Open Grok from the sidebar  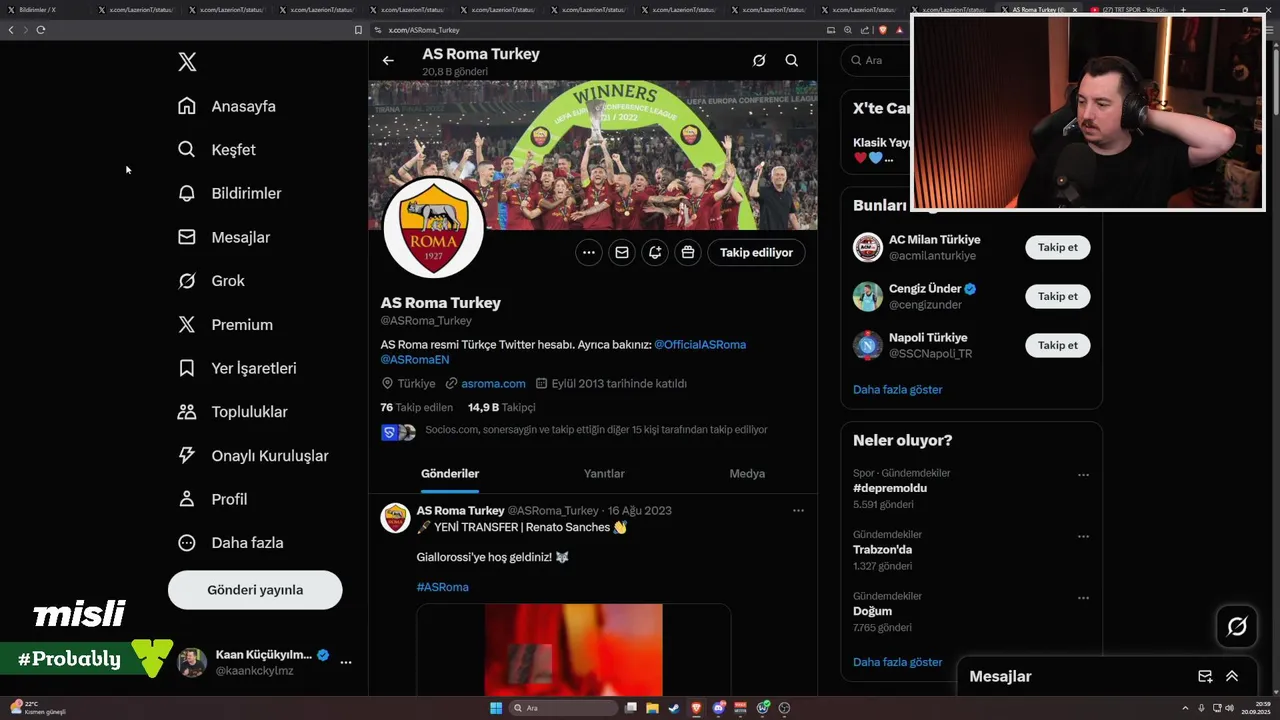coord(211,281)
